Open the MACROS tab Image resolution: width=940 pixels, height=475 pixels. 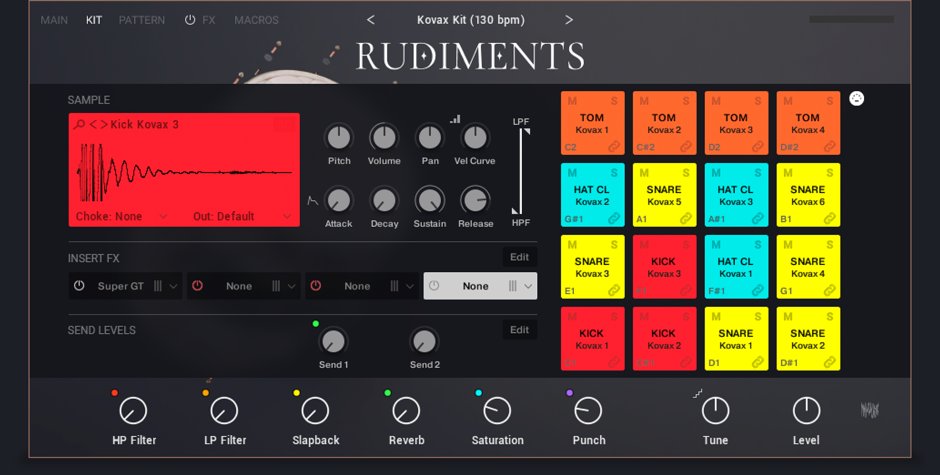pos(256,20)
